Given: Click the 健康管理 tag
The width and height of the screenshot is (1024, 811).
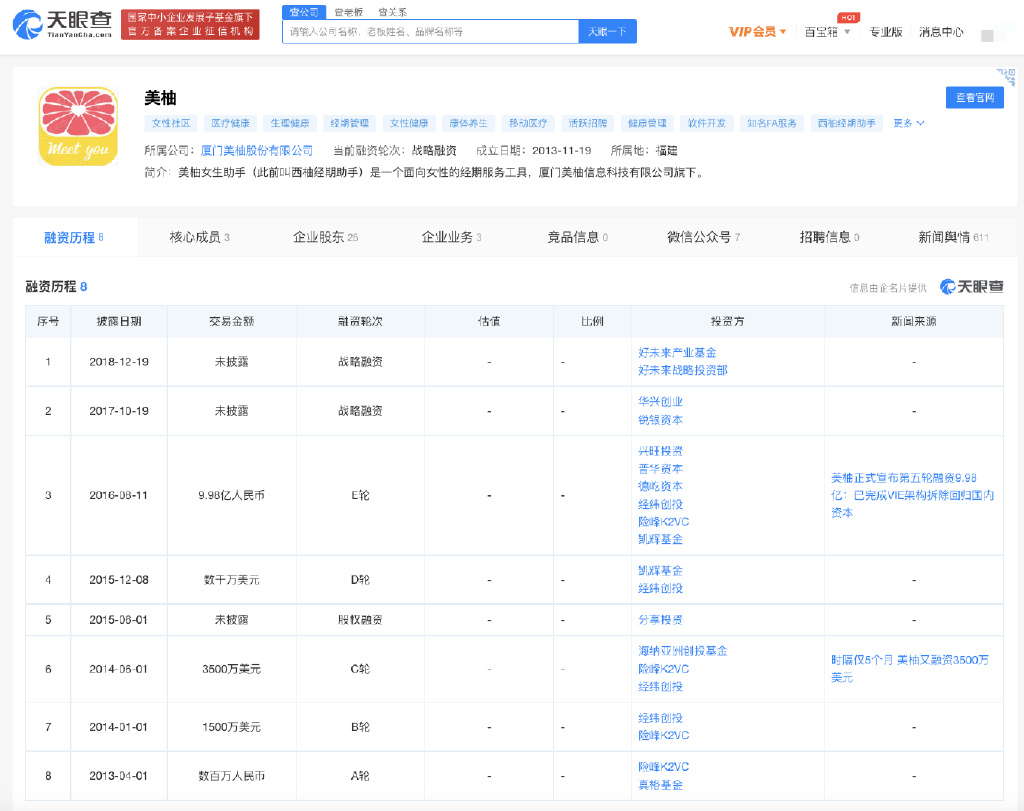Looking at the screenshot, I should (x=647, y=123).
